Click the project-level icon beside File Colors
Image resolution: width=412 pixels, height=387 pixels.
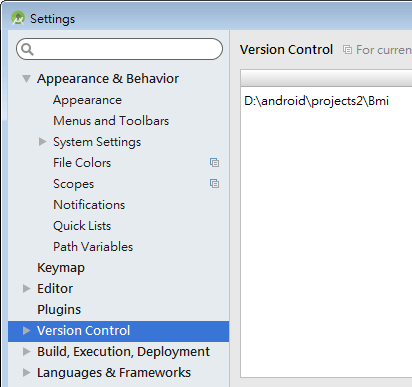[214, 163]
